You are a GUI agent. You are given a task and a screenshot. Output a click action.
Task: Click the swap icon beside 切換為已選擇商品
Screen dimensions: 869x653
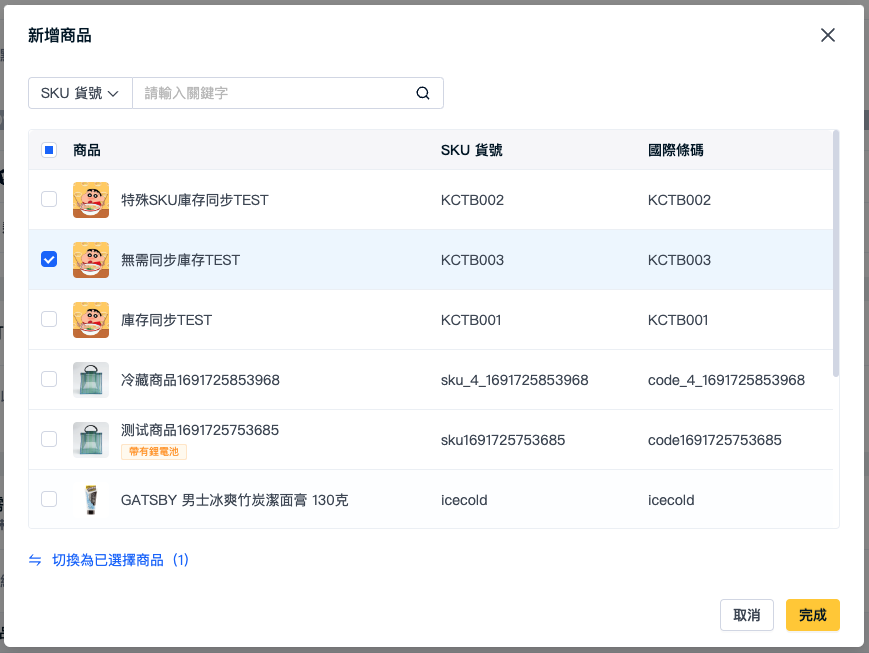pos(35,560)
